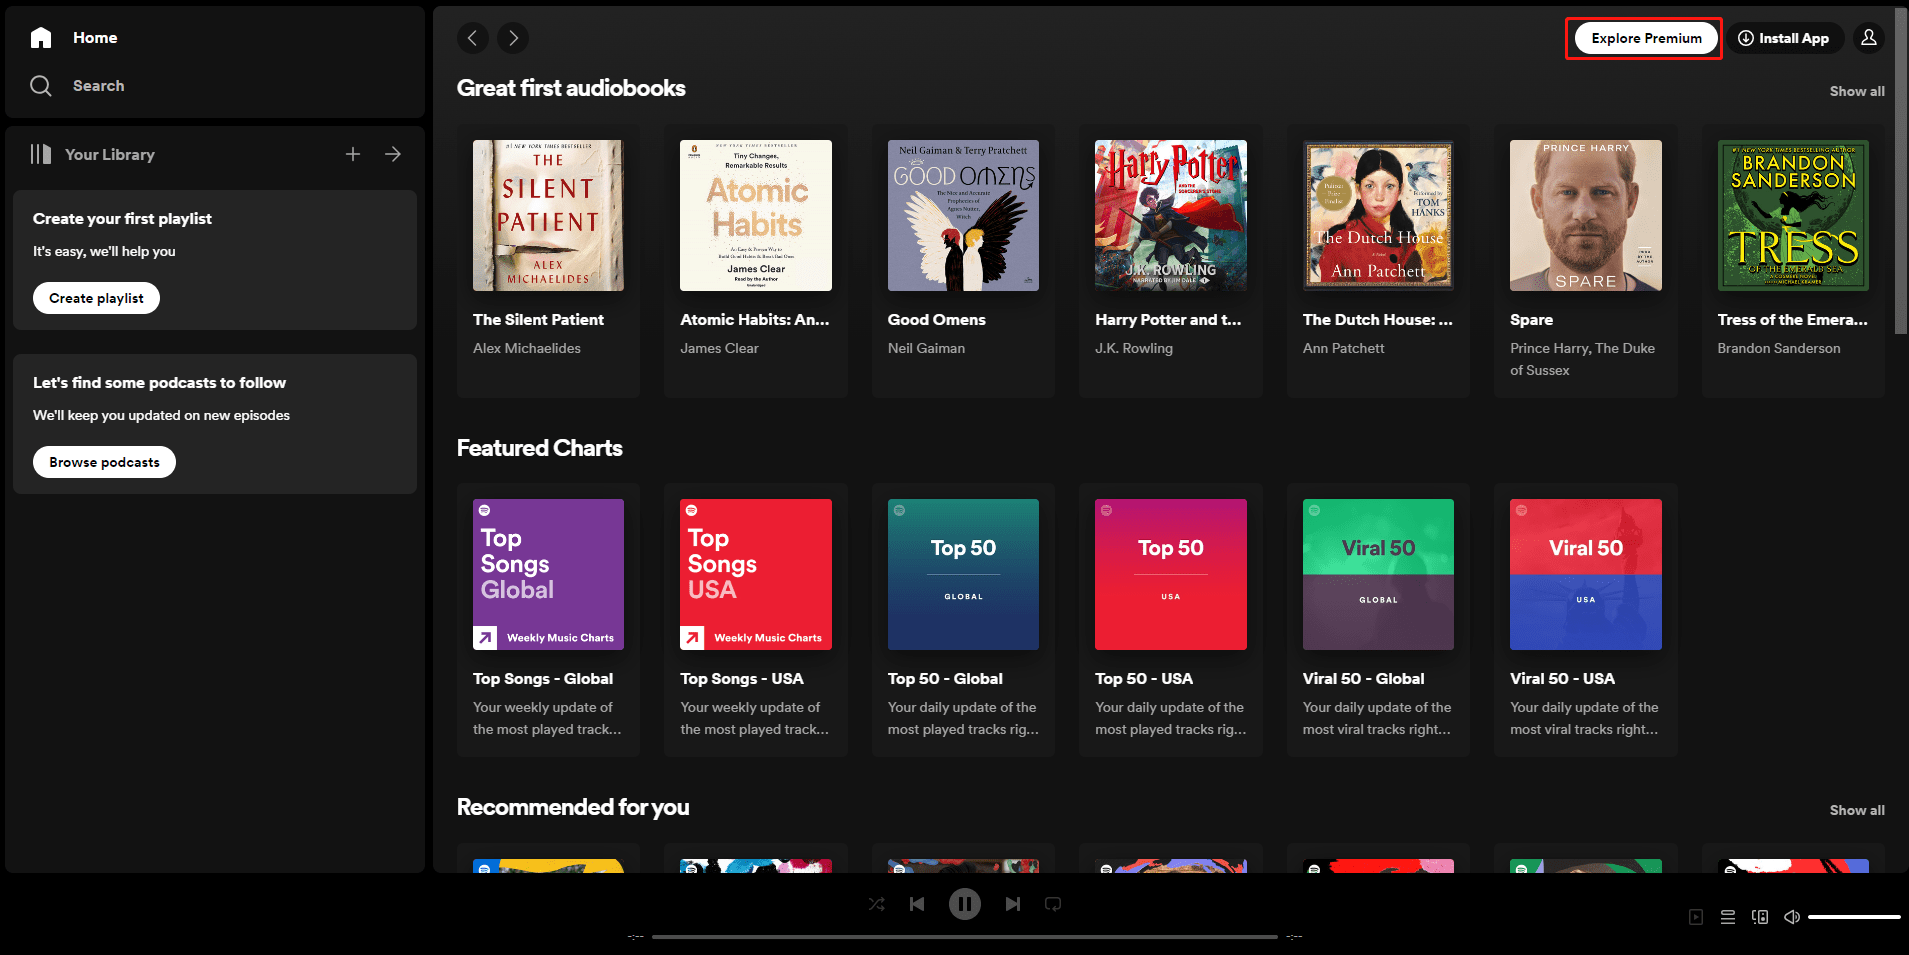
Task: Click the page vertical scrollbar
Action: [x=1901, y=170]
